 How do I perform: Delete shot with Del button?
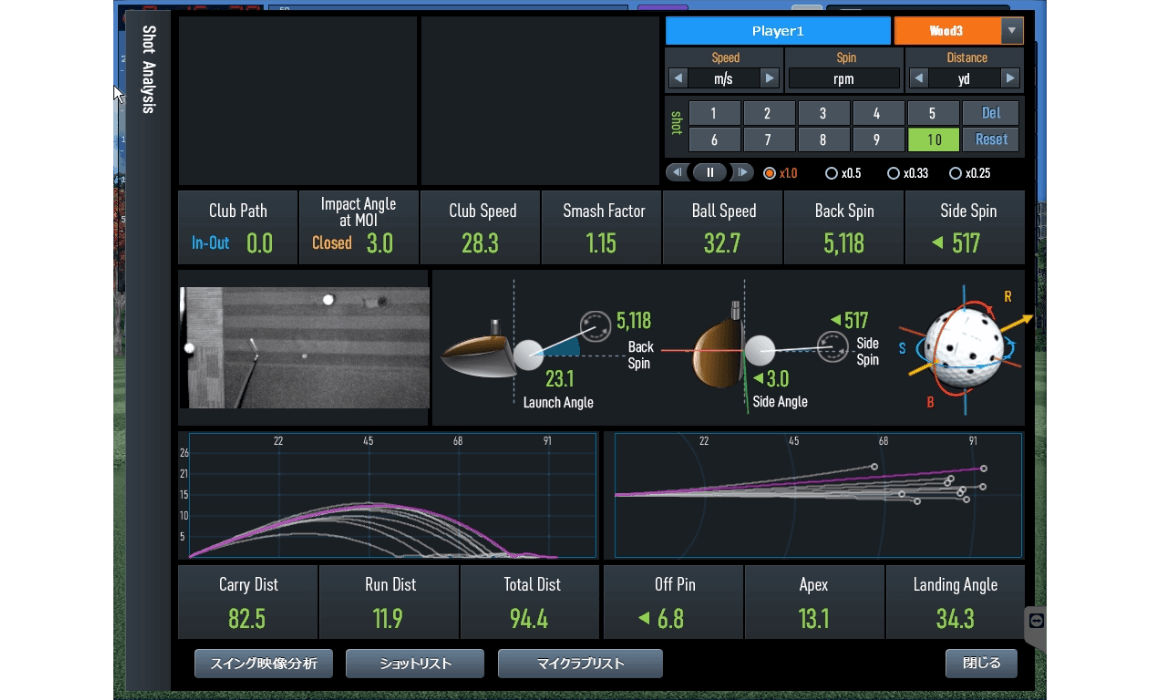point(991,113)
